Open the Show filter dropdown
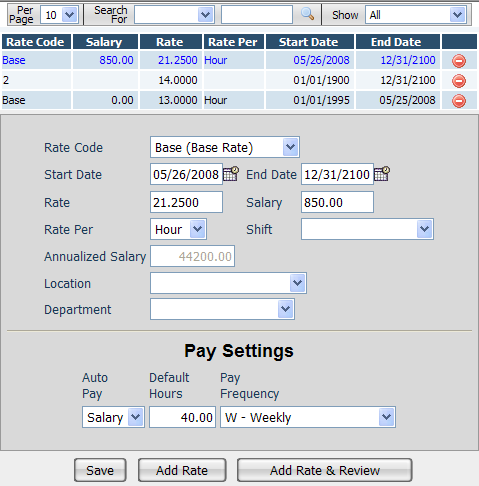This screenshot has height=486, width=479. tap(416, 15)
